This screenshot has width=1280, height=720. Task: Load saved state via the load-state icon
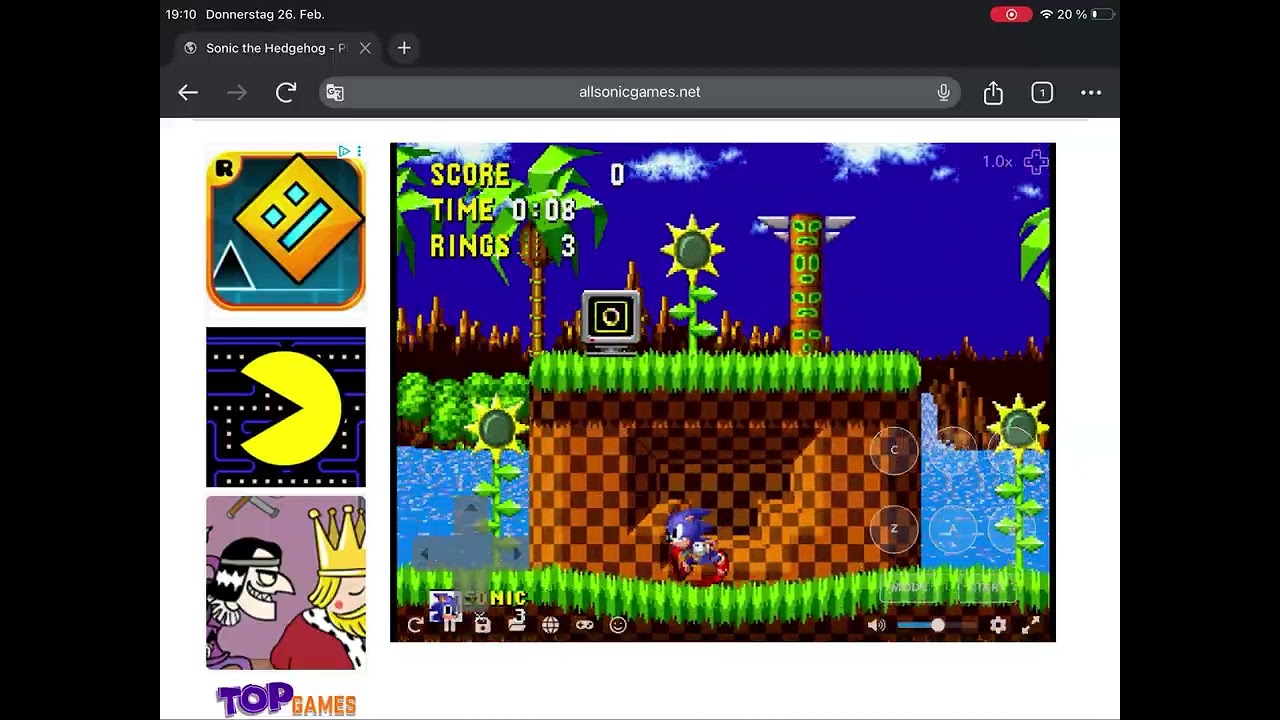517,625
